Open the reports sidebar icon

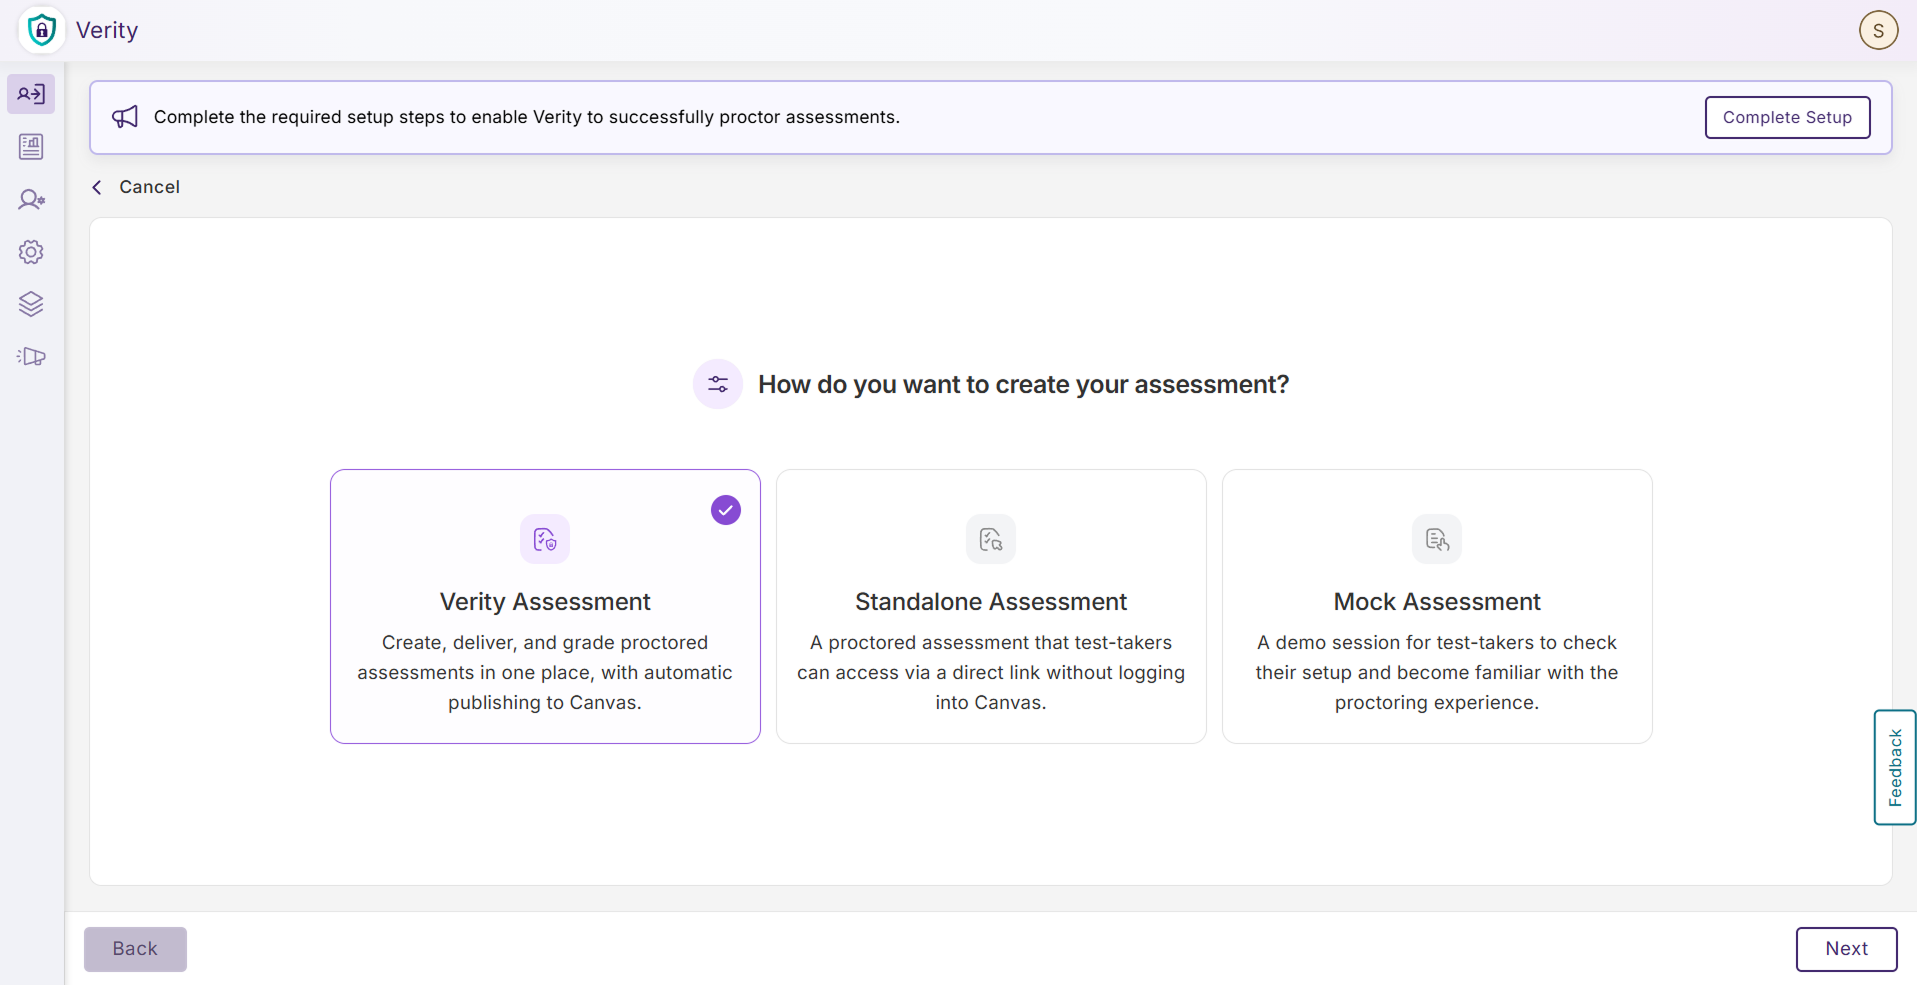[31, 147]
